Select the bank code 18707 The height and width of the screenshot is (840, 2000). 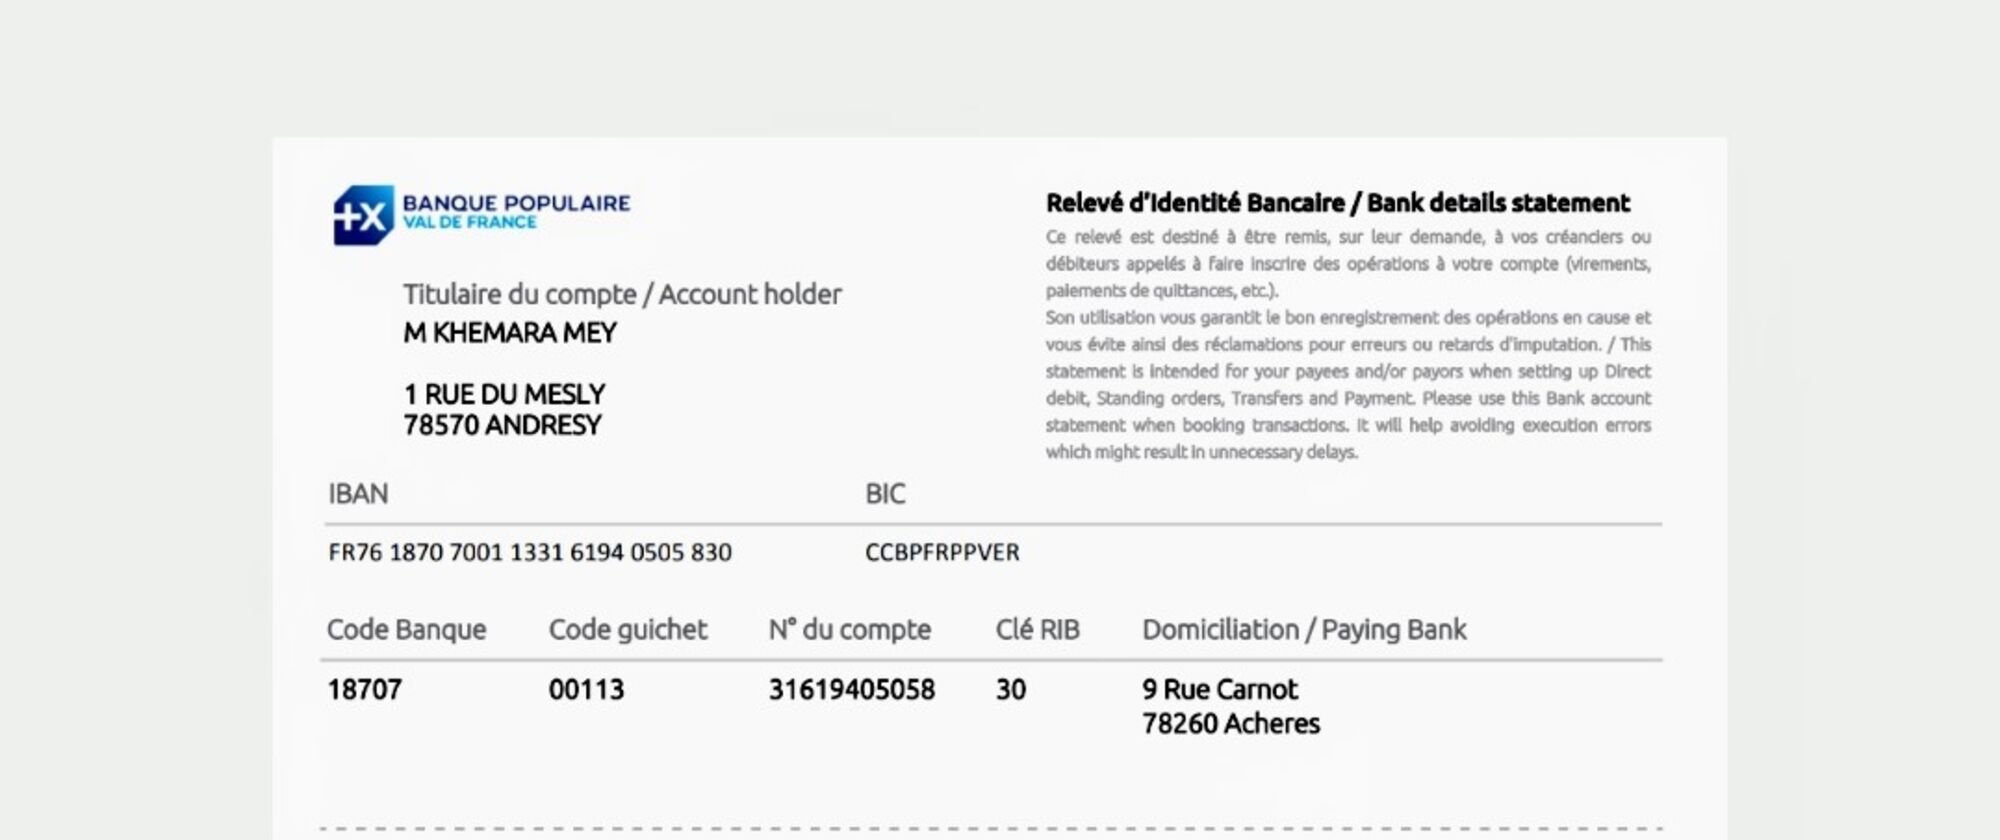pos(364,690)
